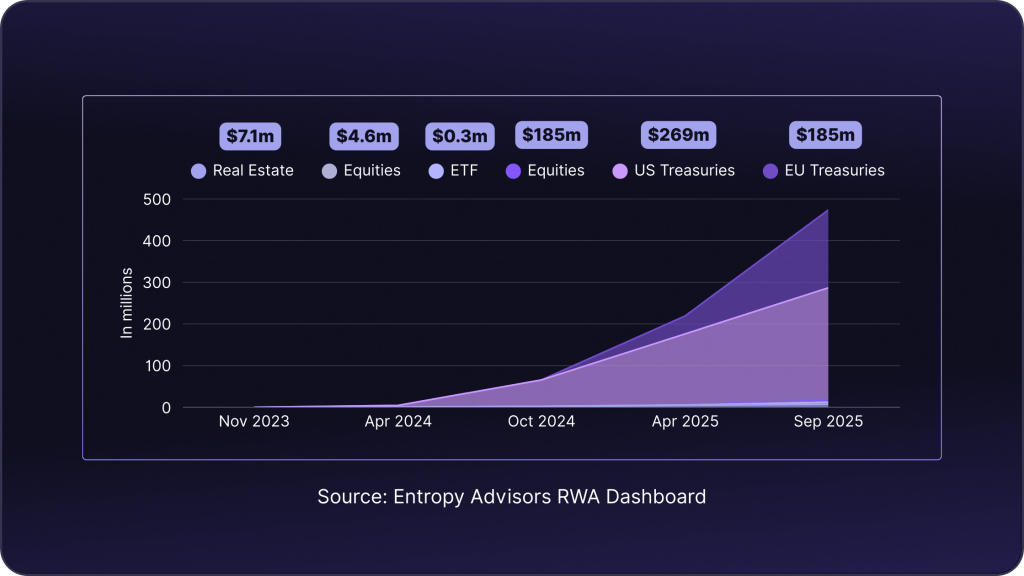Select the Oct 2024 x-axis label
Viewport: 1024px width, 576px height.
[541, 422]
